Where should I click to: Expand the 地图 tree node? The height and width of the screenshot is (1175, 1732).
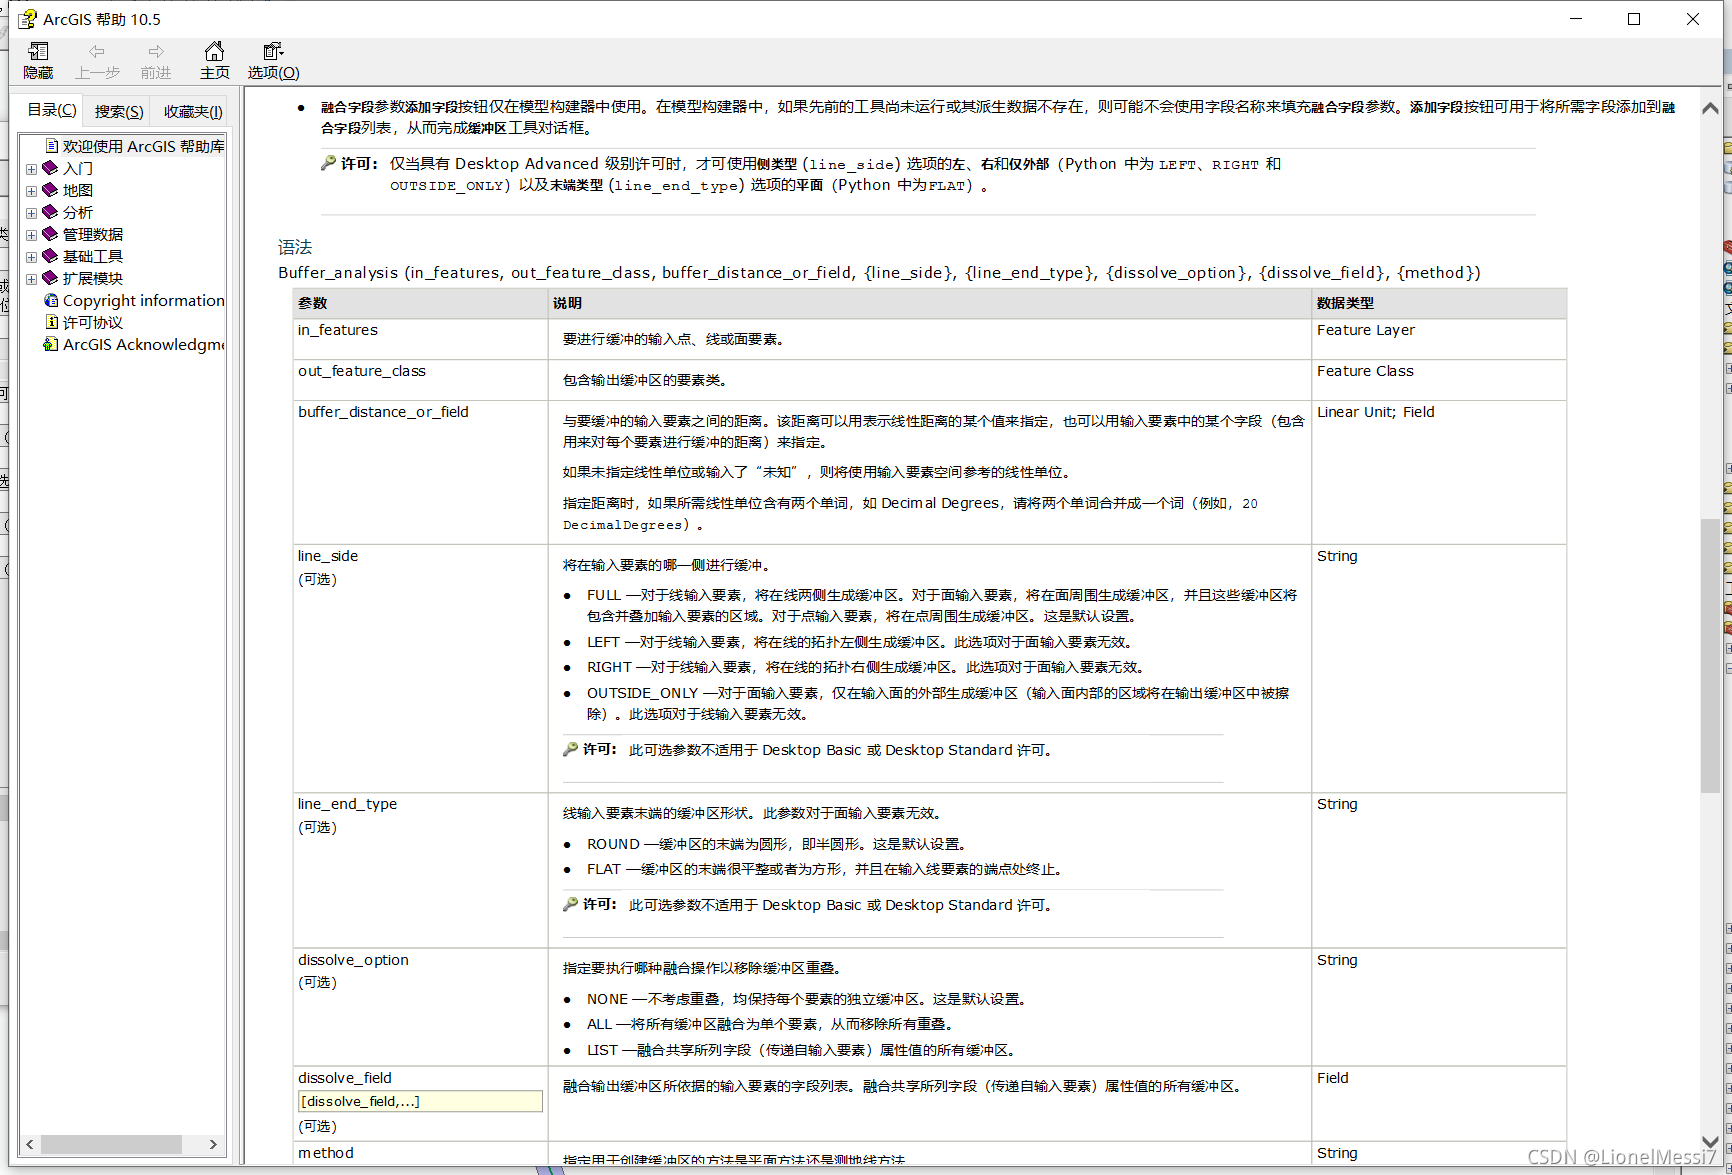click(x=31, y=191)
